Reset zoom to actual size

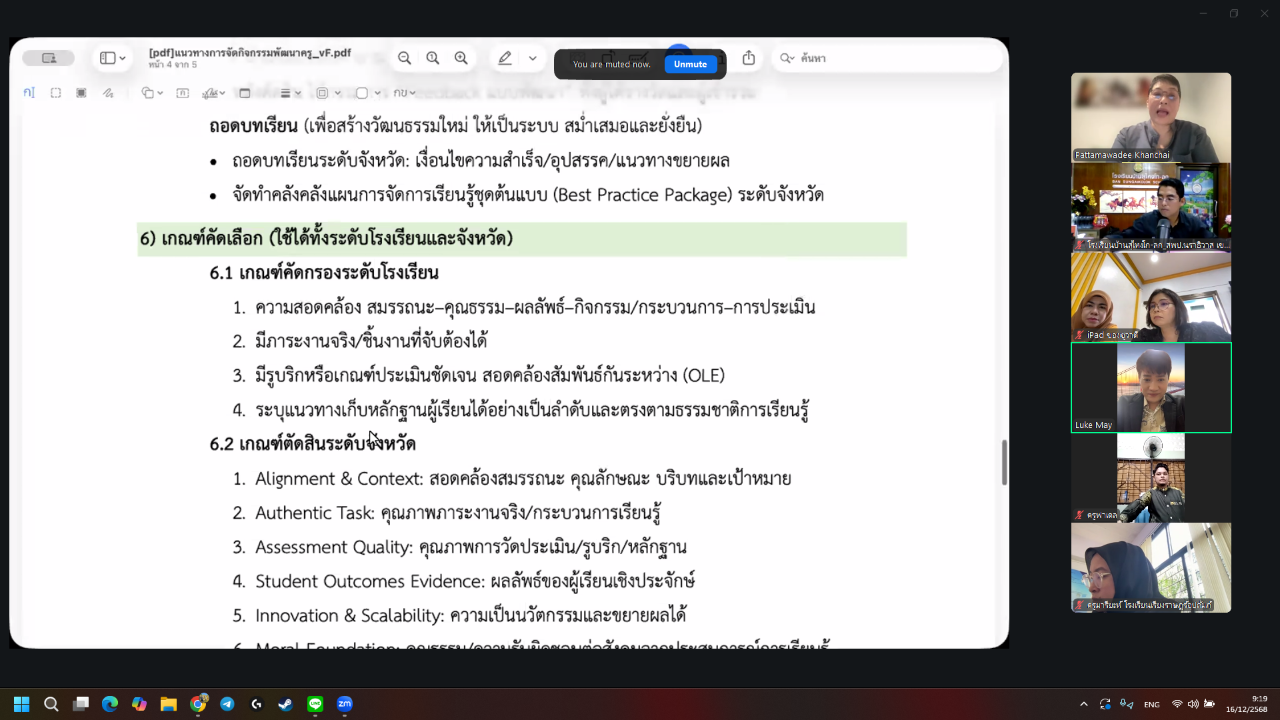click(433, 59)
